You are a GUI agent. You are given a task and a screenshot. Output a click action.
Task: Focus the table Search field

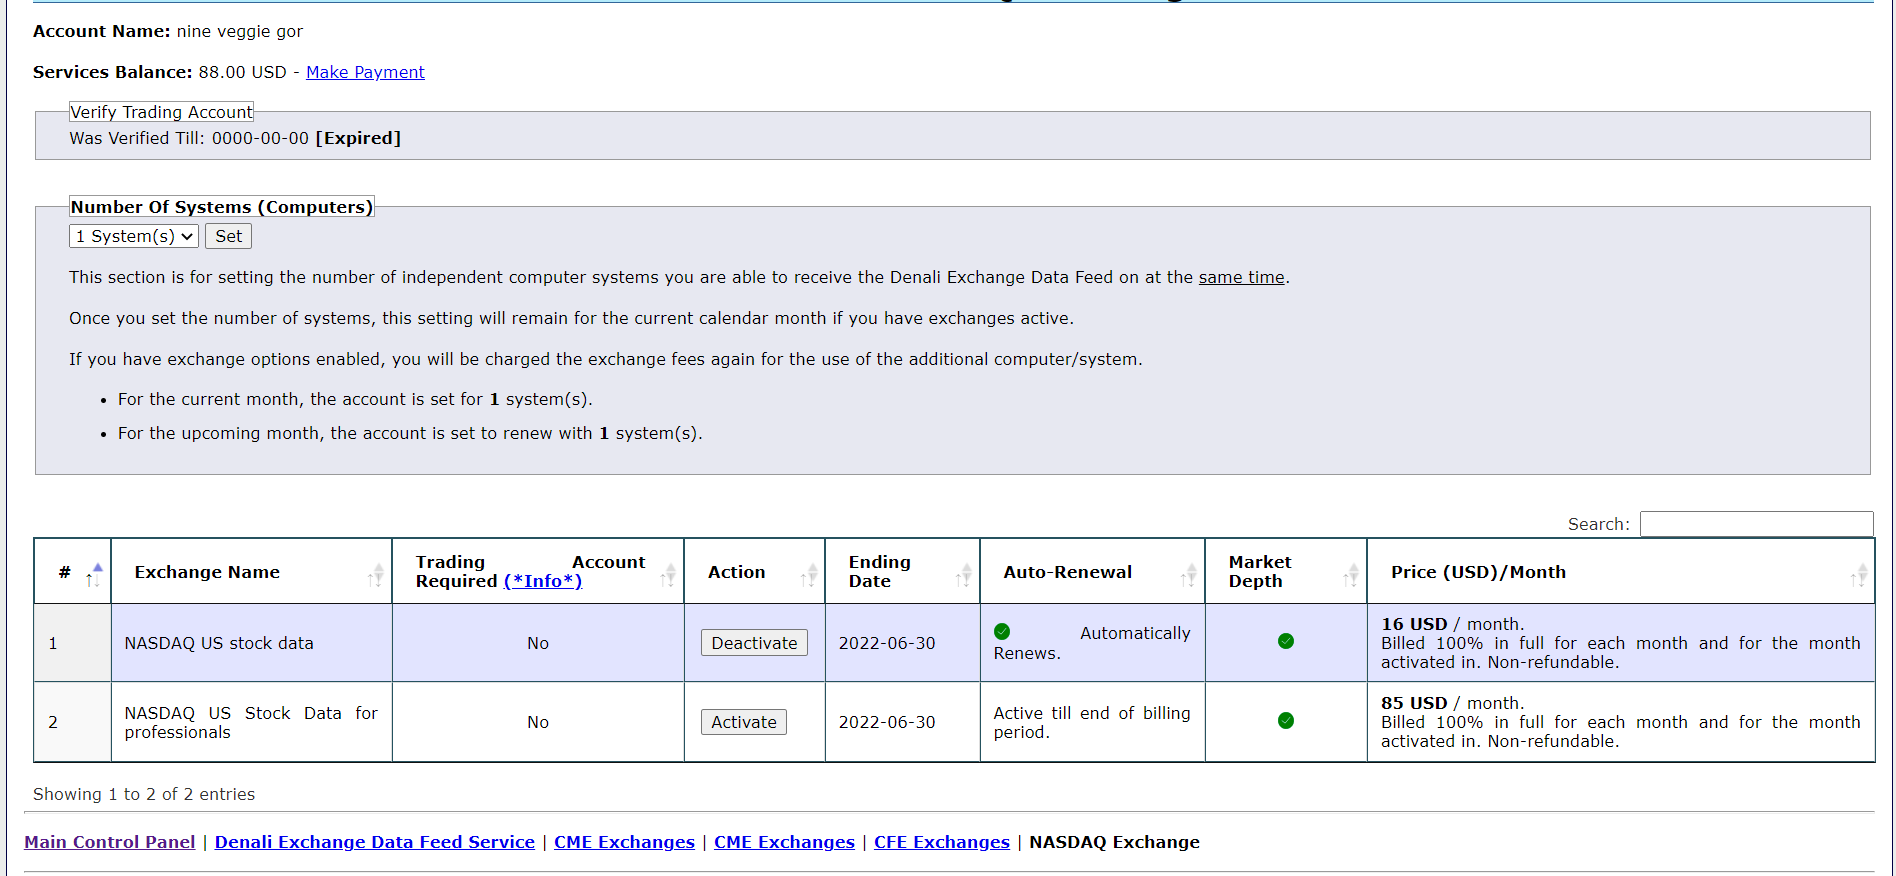[1756, 524]
